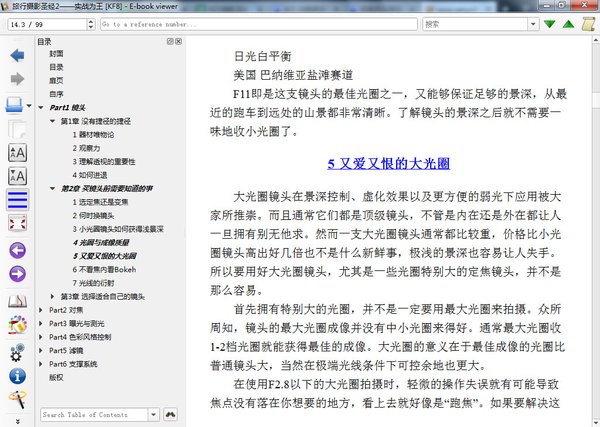This screenshot has height=427, width=600.
Task: Find next match with the green down arrow
Action: pos(549,24)
